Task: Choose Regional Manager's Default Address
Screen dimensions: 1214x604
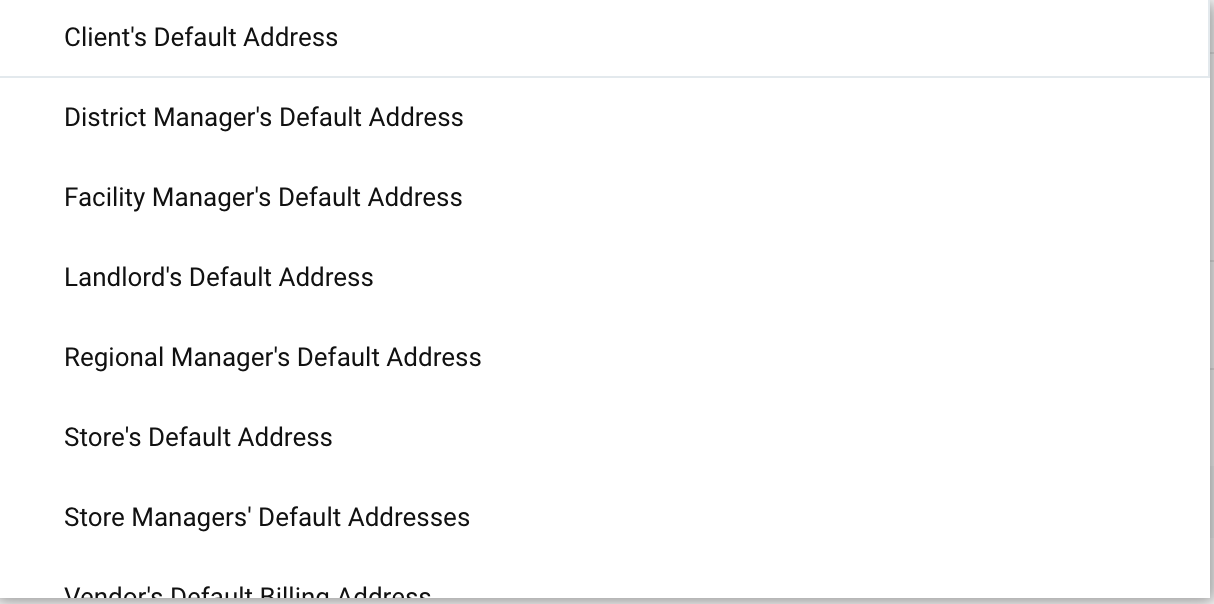Action: click(273, 358)
